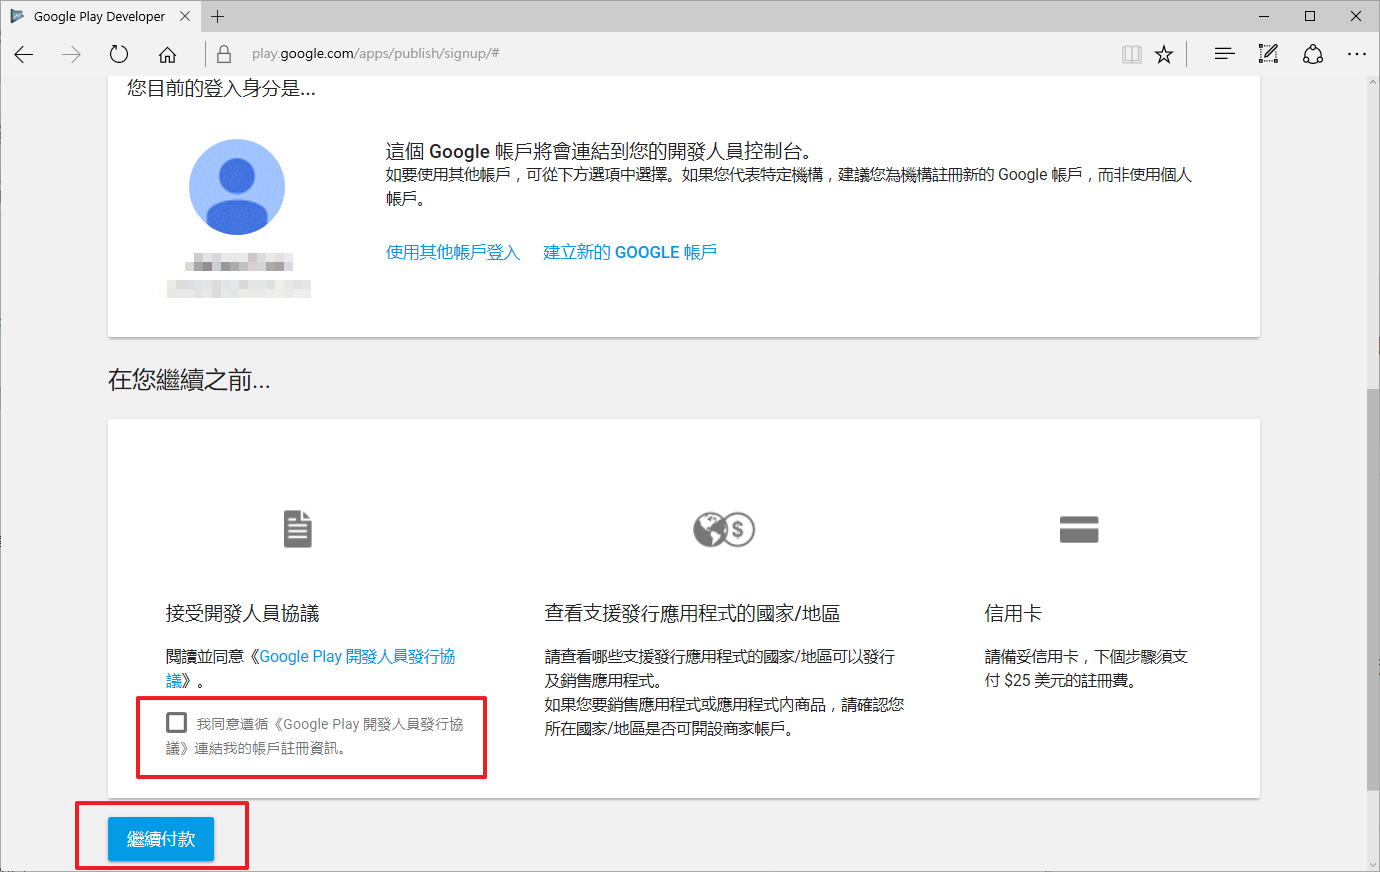This screenshot has width=1380, height=872.
Task: Click the account avatar picture
Action: click(x=237, y=187)
